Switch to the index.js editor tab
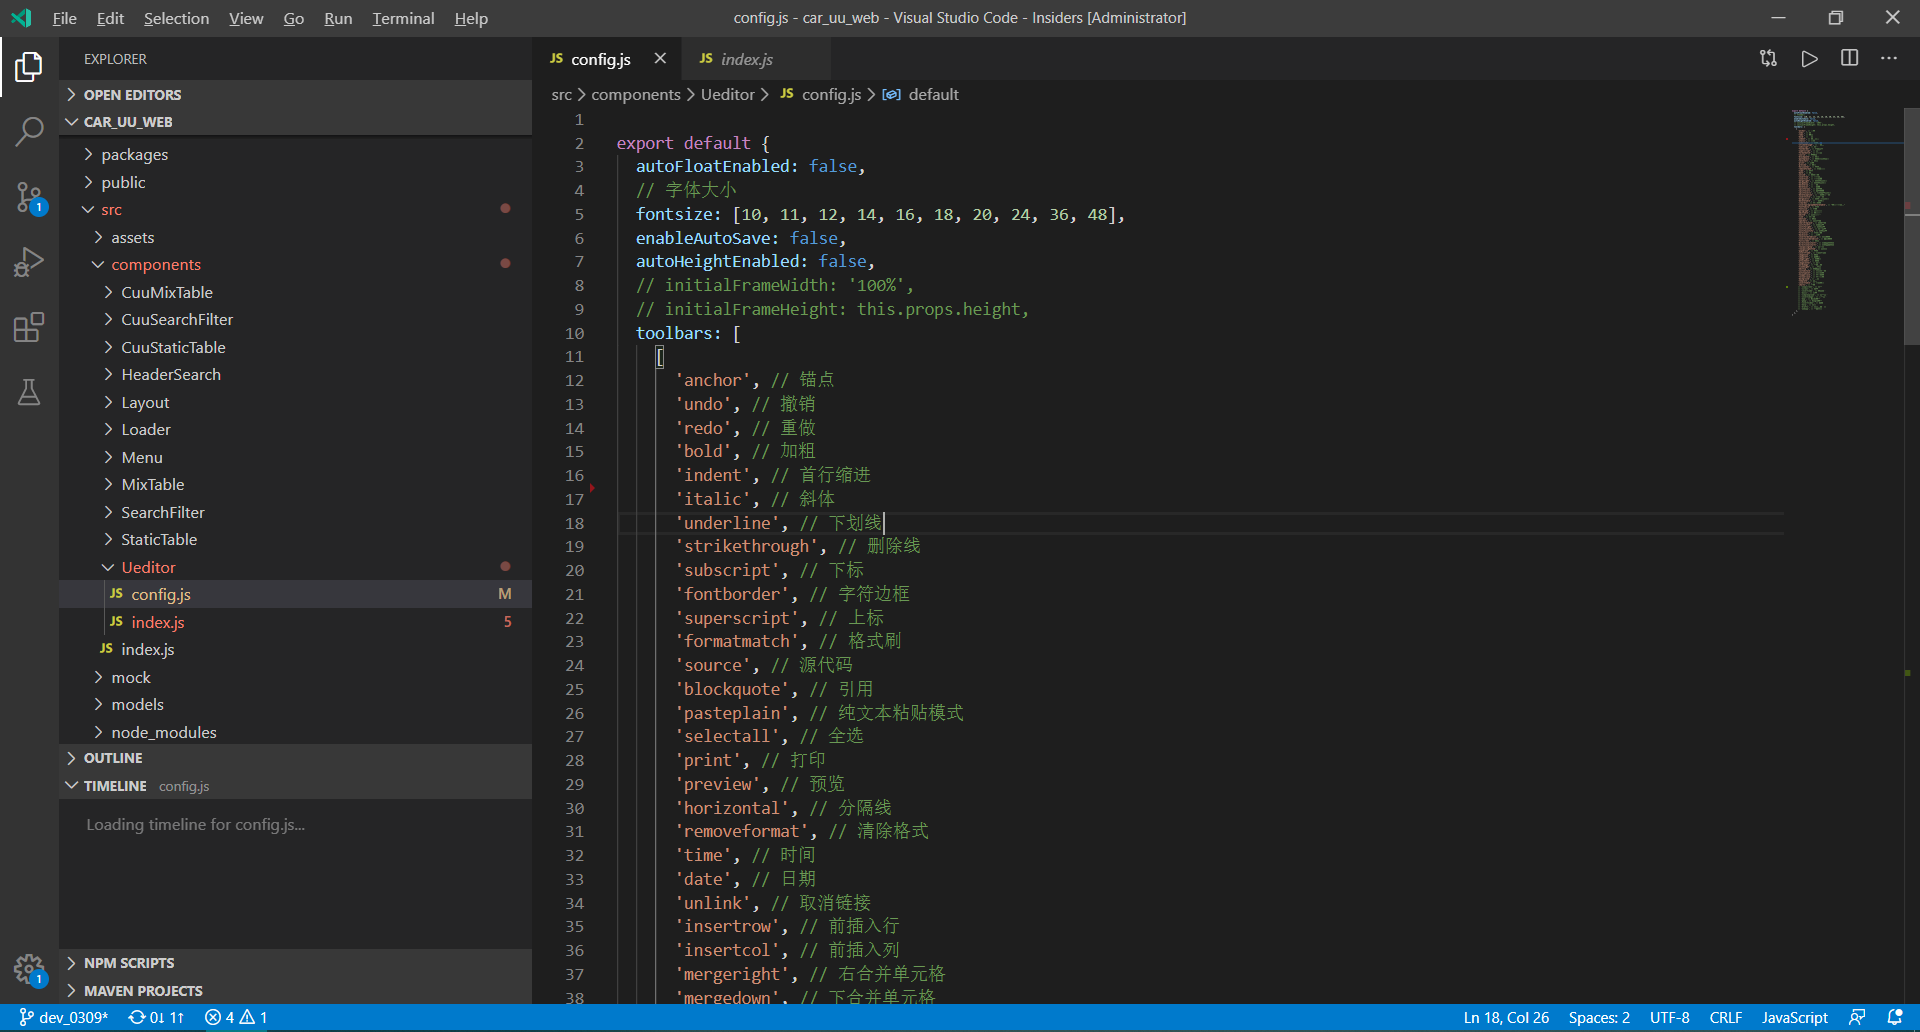1920x1032 pixels. (x=746, y=59)
